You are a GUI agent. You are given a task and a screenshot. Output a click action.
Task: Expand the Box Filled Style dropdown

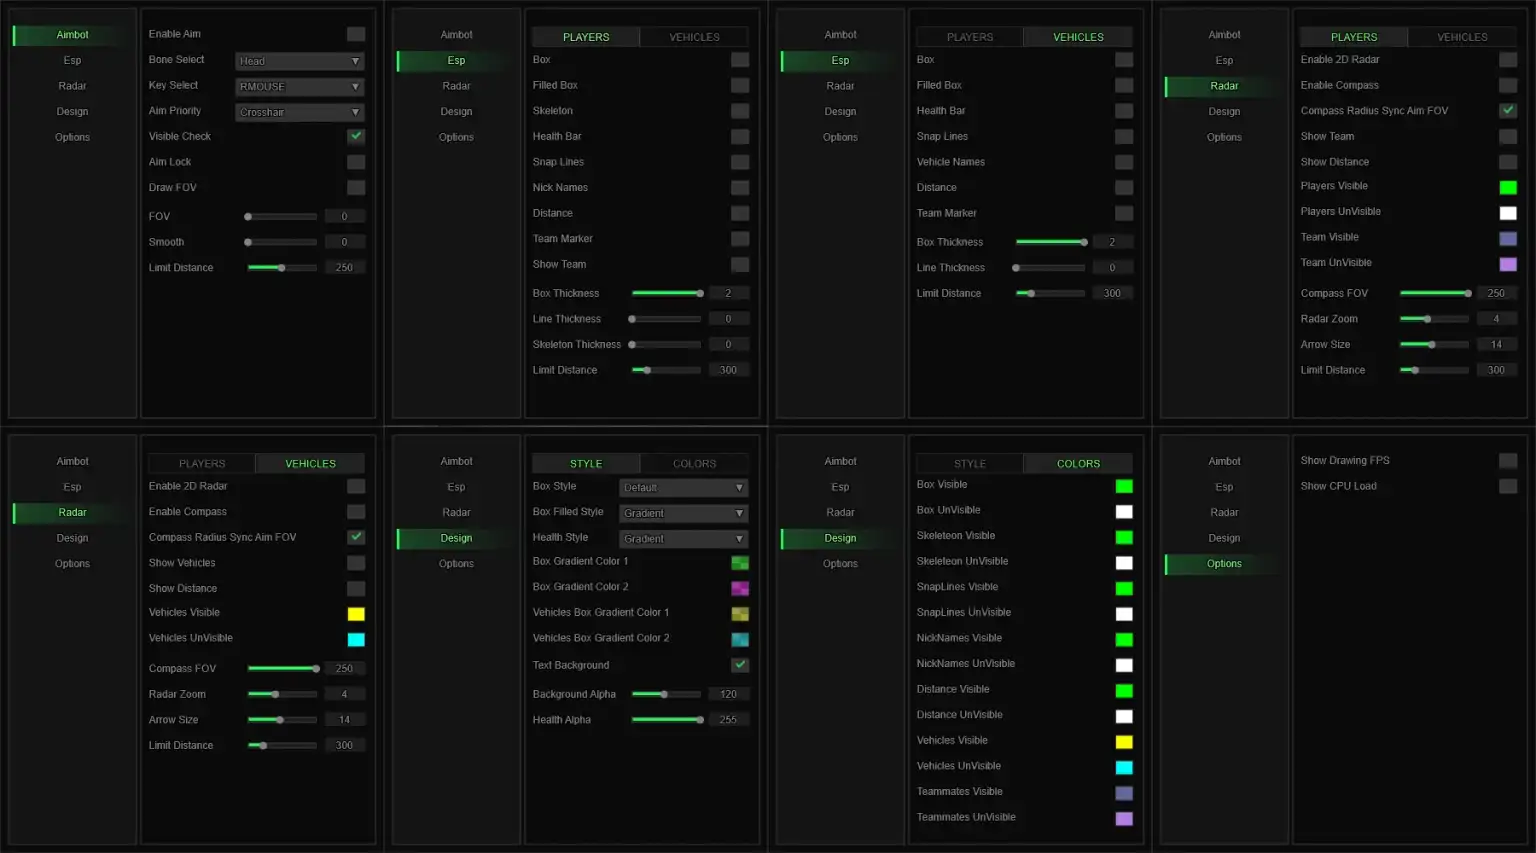click(683, 513)
